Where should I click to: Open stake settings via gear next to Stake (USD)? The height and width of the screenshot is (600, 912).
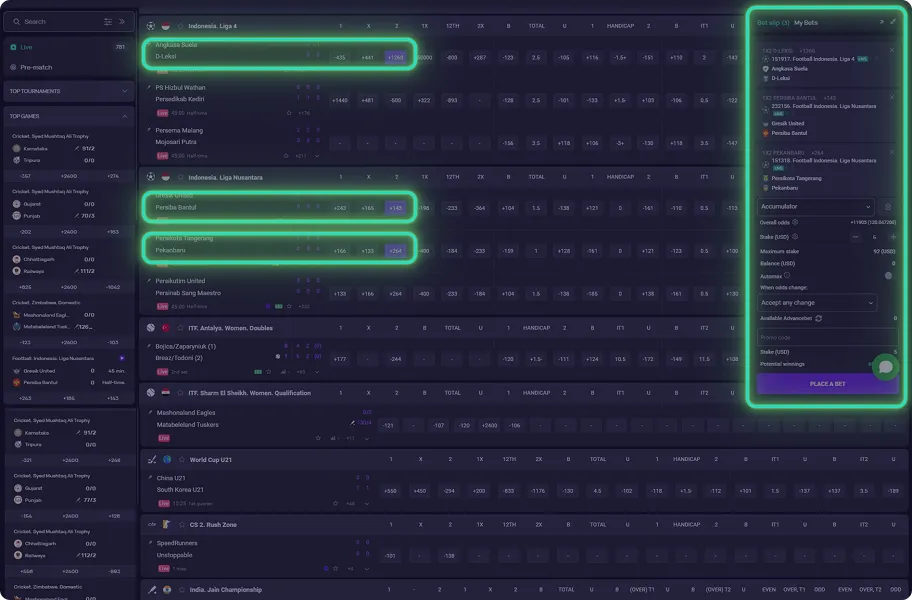coord(793,235)
